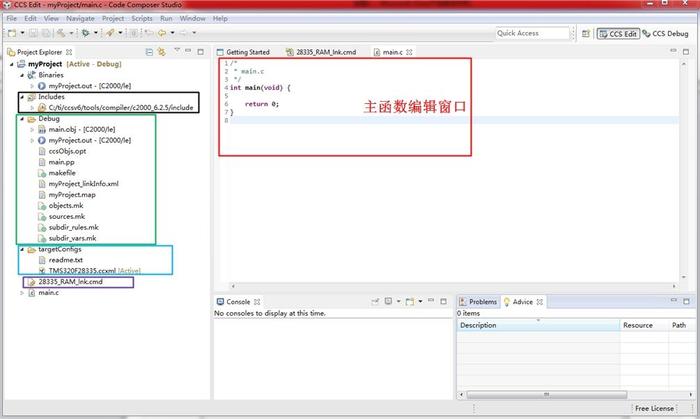This screenshot has height=419, width=700.
Task: Click Free License in status bar
Action: (654, 408)
